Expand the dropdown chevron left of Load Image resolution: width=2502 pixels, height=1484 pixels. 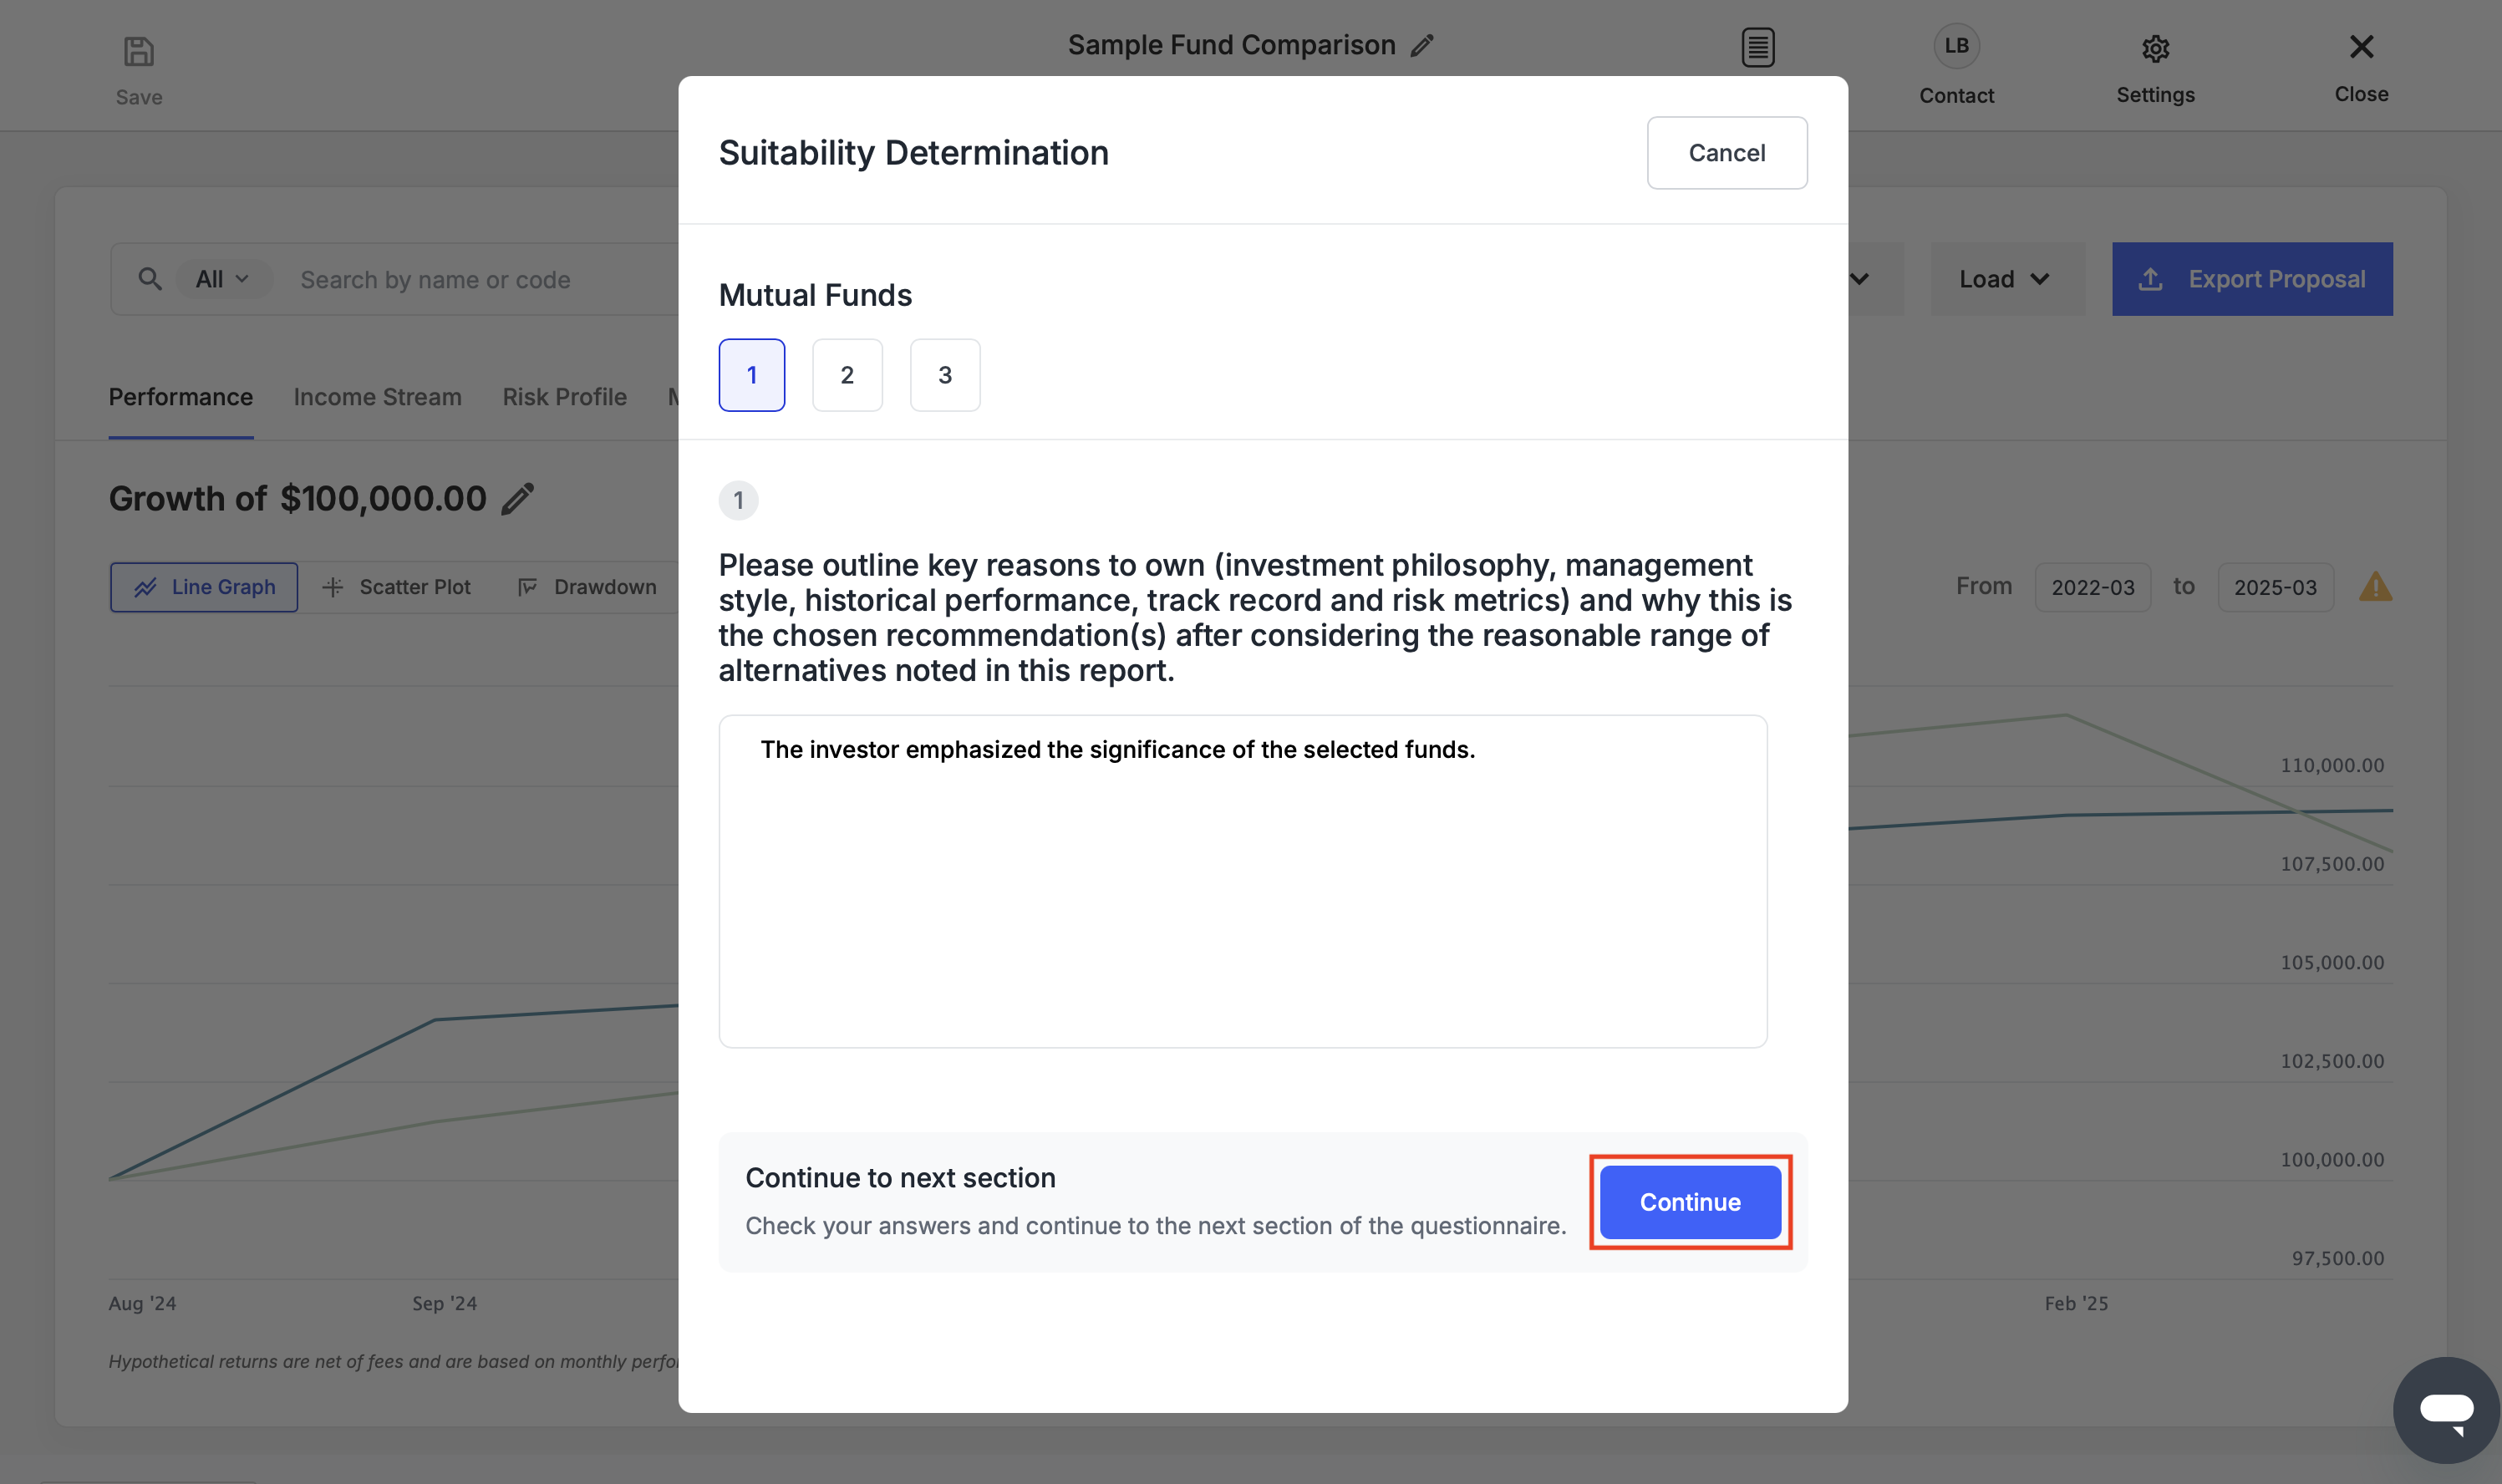click(1859, 279)
